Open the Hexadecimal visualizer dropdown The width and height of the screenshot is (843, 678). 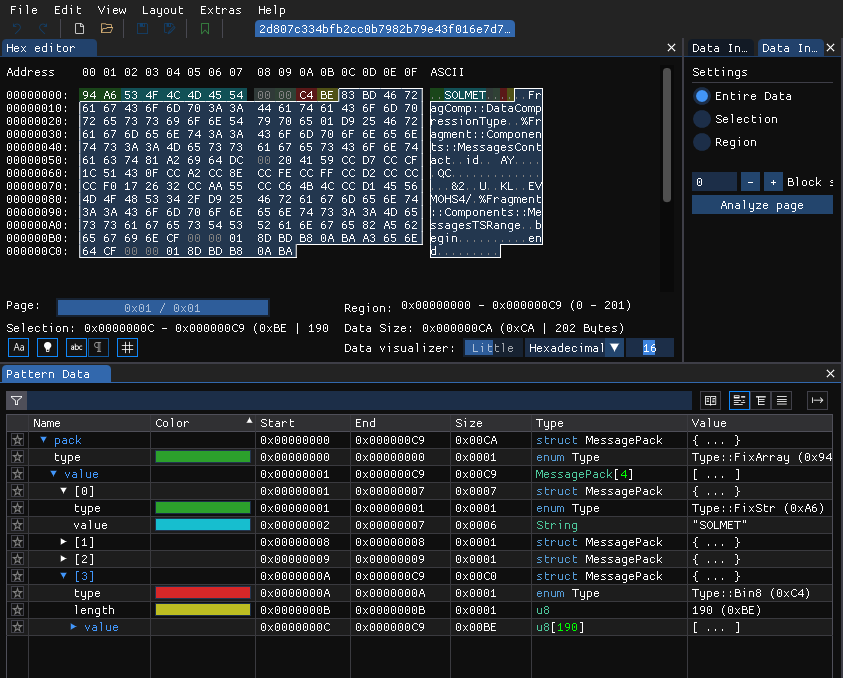pos(575,348)
